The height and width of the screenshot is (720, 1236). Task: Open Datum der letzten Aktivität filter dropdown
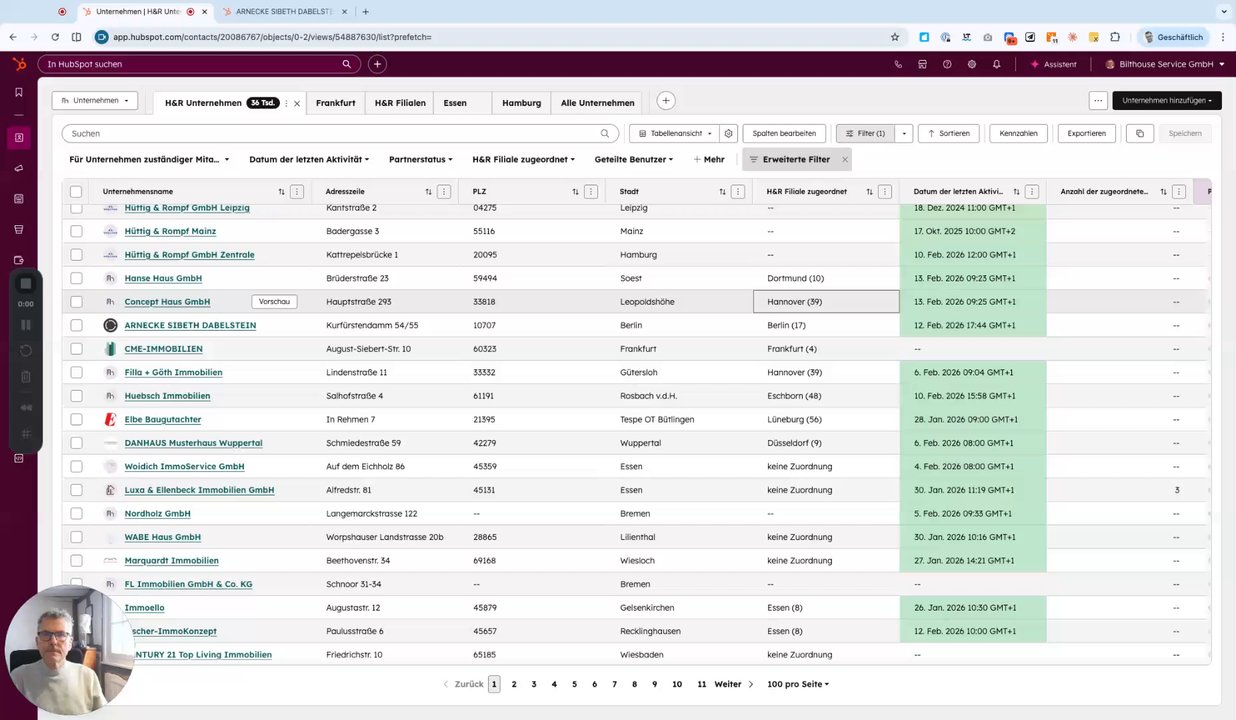click(x=309, y=159)
